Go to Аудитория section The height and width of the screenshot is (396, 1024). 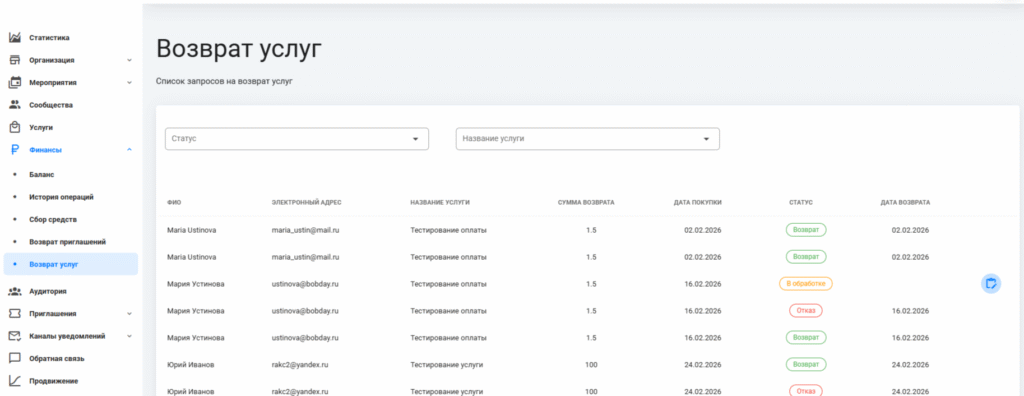48,291
